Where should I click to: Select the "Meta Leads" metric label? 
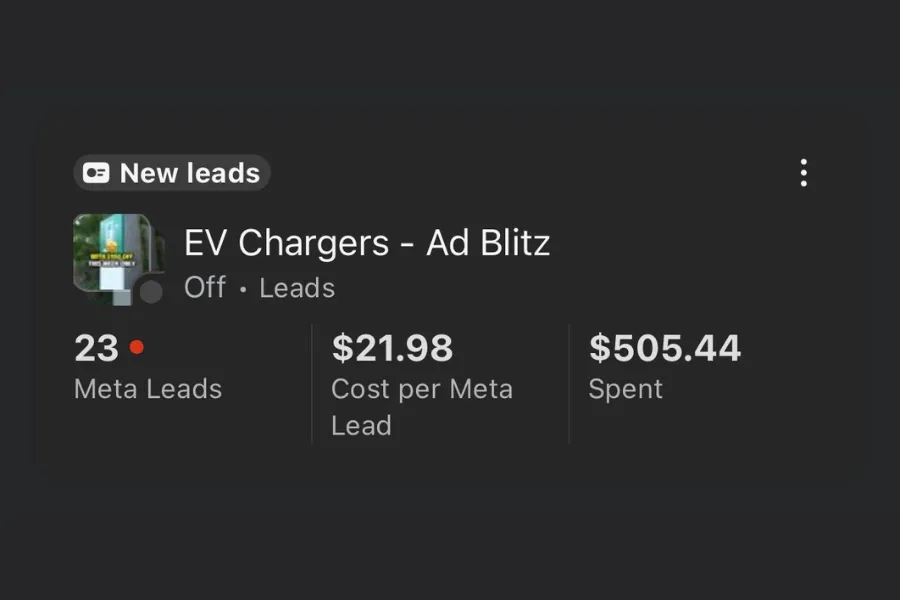(x=148, y=389)
